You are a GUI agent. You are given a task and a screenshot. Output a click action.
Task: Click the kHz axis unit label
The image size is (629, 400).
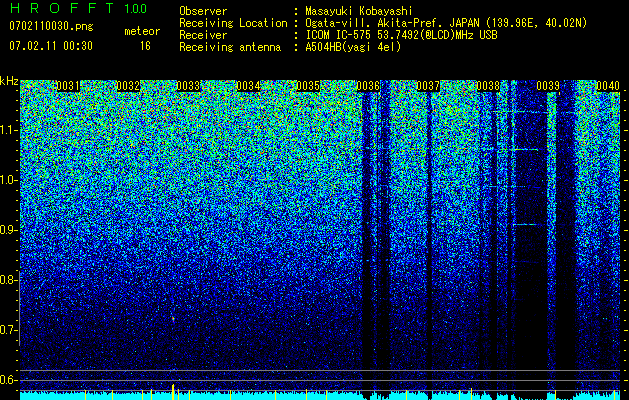click(9, 81)
